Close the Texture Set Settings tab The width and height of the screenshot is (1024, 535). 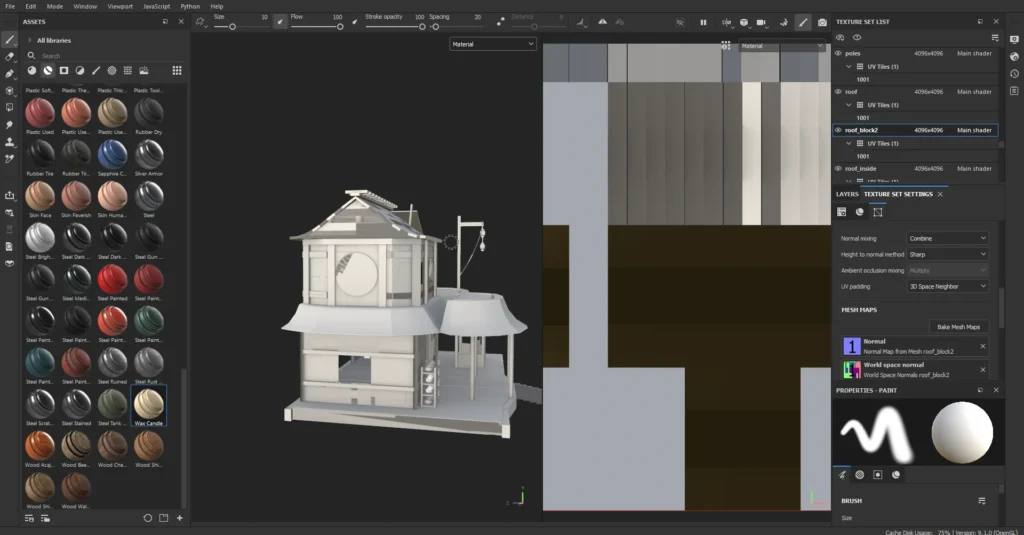click(940, 194)
